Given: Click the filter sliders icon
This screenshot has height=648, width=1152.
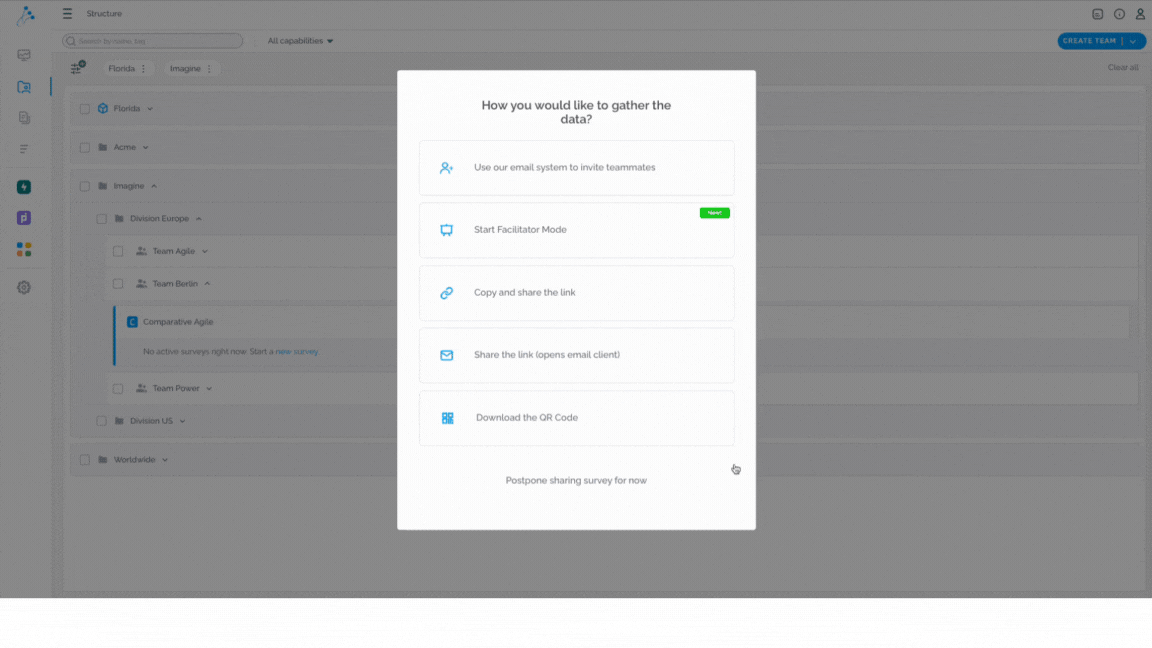Looking at the screenshot, I should click(77, 68).
